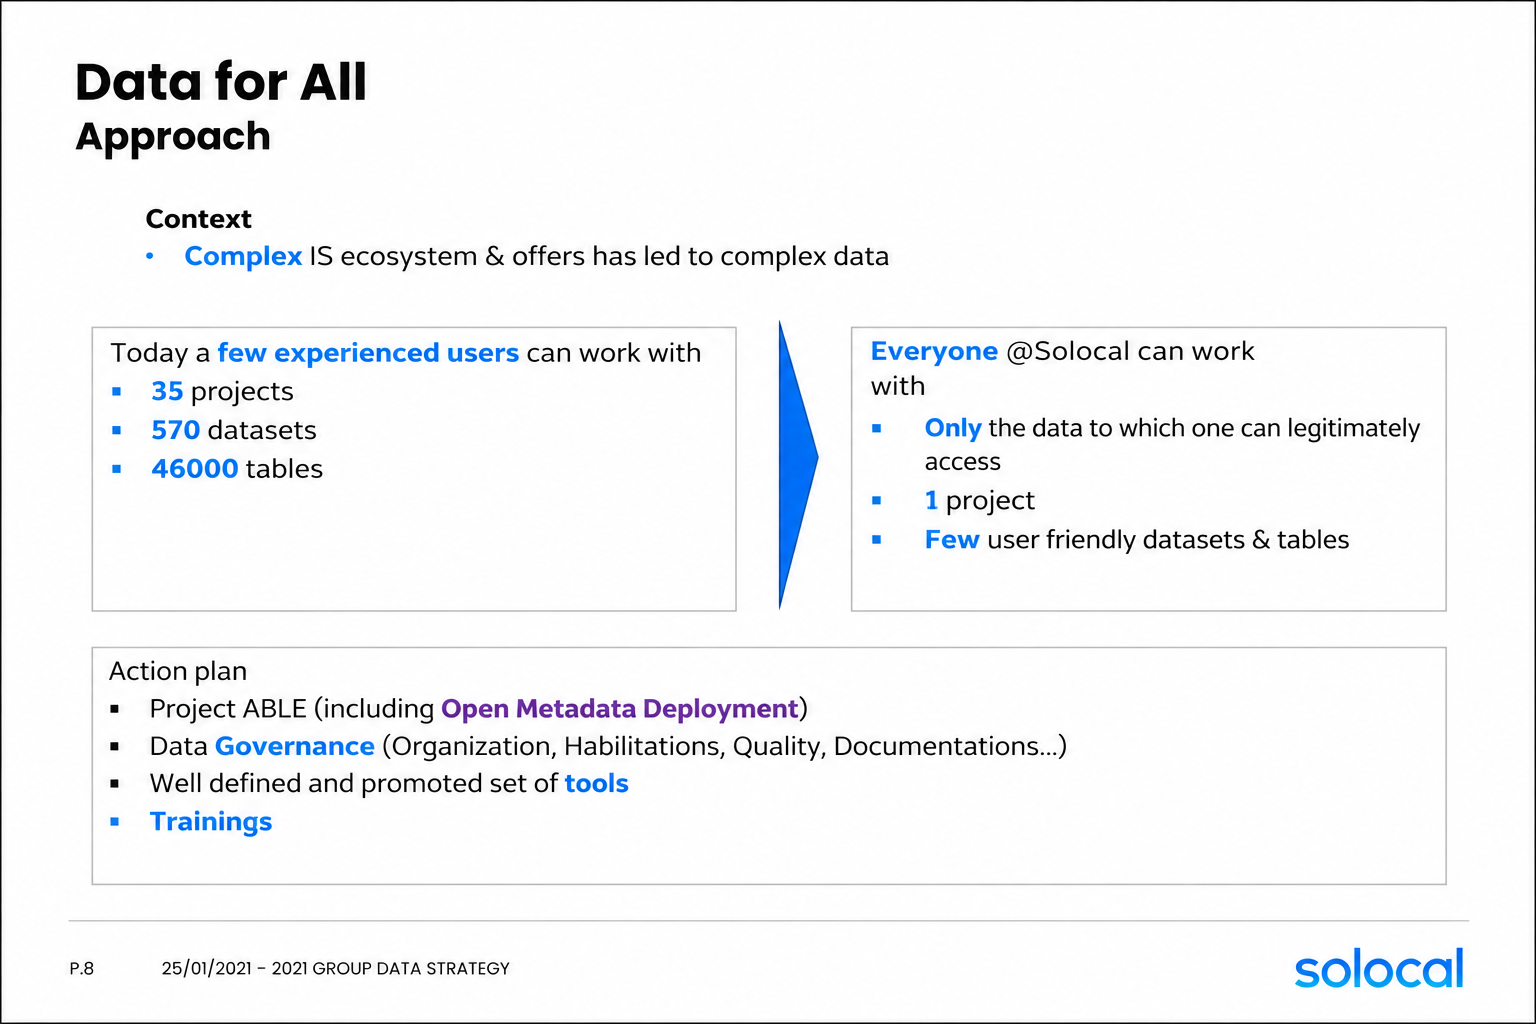Click 'few experienced users' text
This screenshot has width=1536, height=1024.
tap(368, 353)
